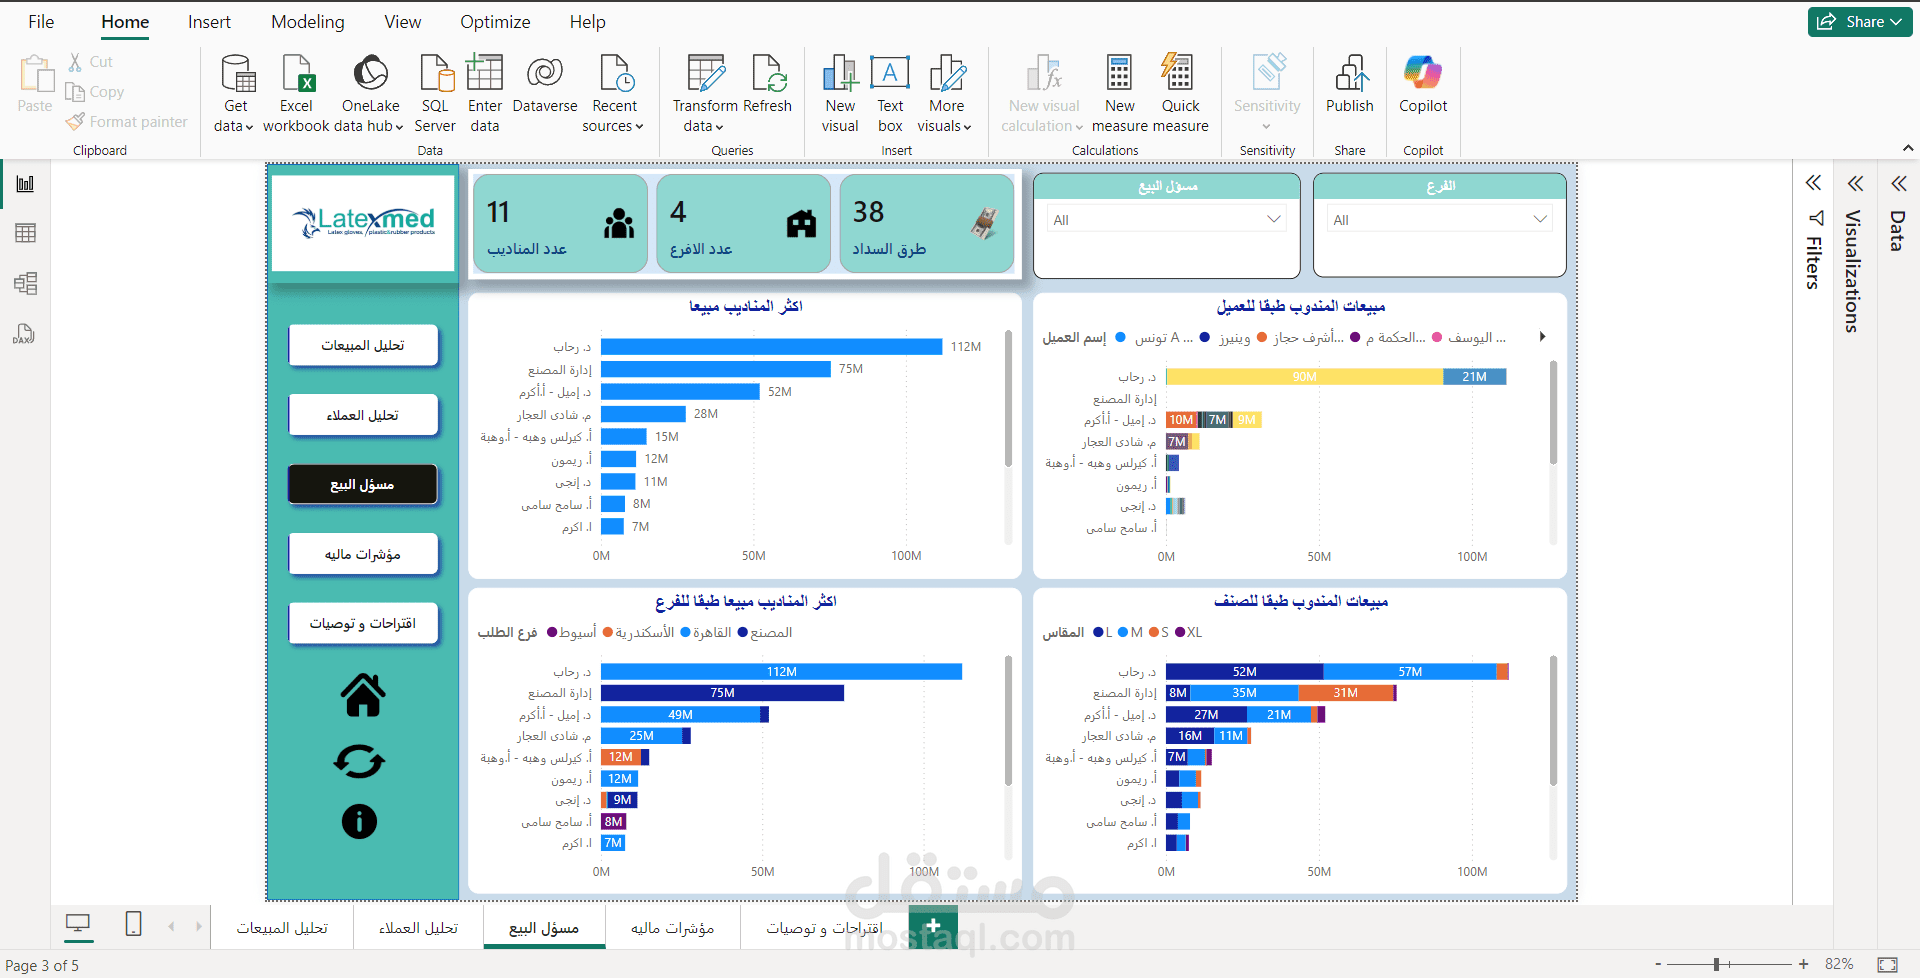This screenshot has height=978, width=1920.
Task: Click the تحليل العملاء navigation button
Action: click(363, 415)
